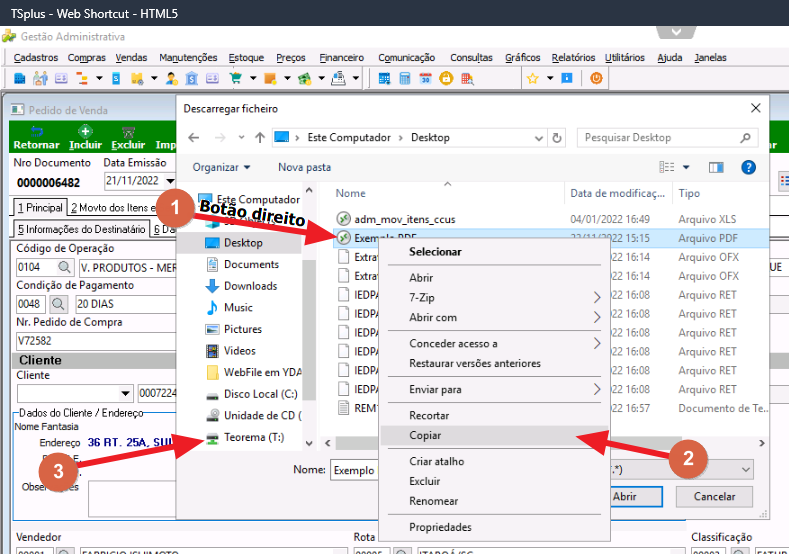Click the Excluir button in green toolbar
The height and width of the screenshot is (554, 789).
128,138
